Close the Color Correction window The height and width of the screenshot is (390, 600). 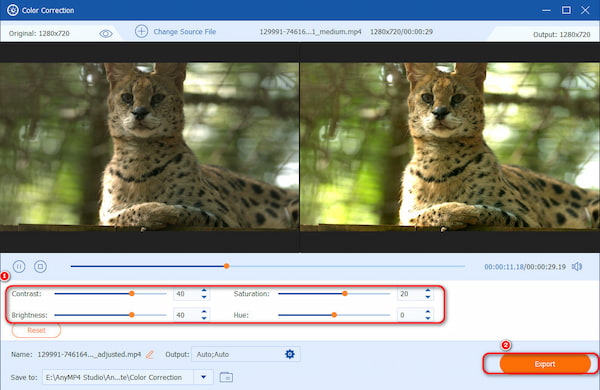[x=585, y=10]
